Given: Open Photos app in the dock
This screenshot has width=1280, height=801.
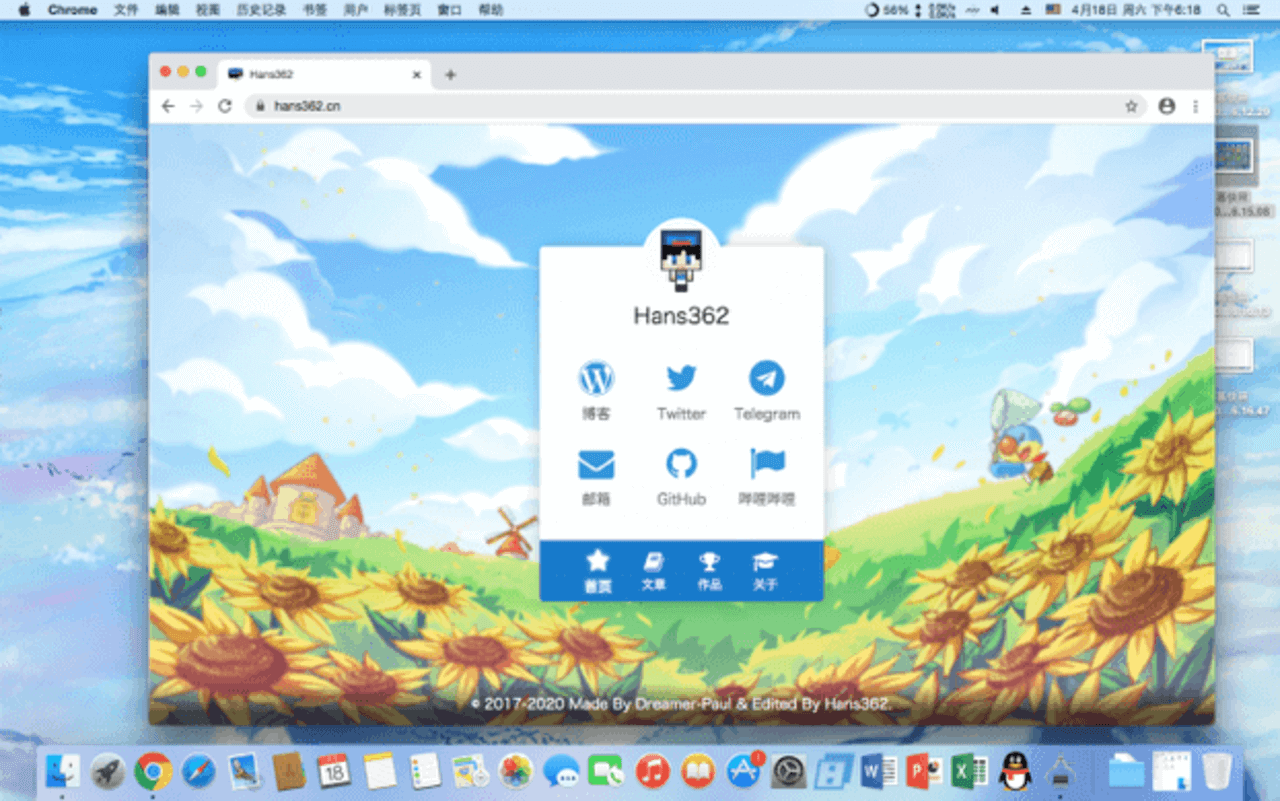Looking at the screenshot, I should point(516,771).
